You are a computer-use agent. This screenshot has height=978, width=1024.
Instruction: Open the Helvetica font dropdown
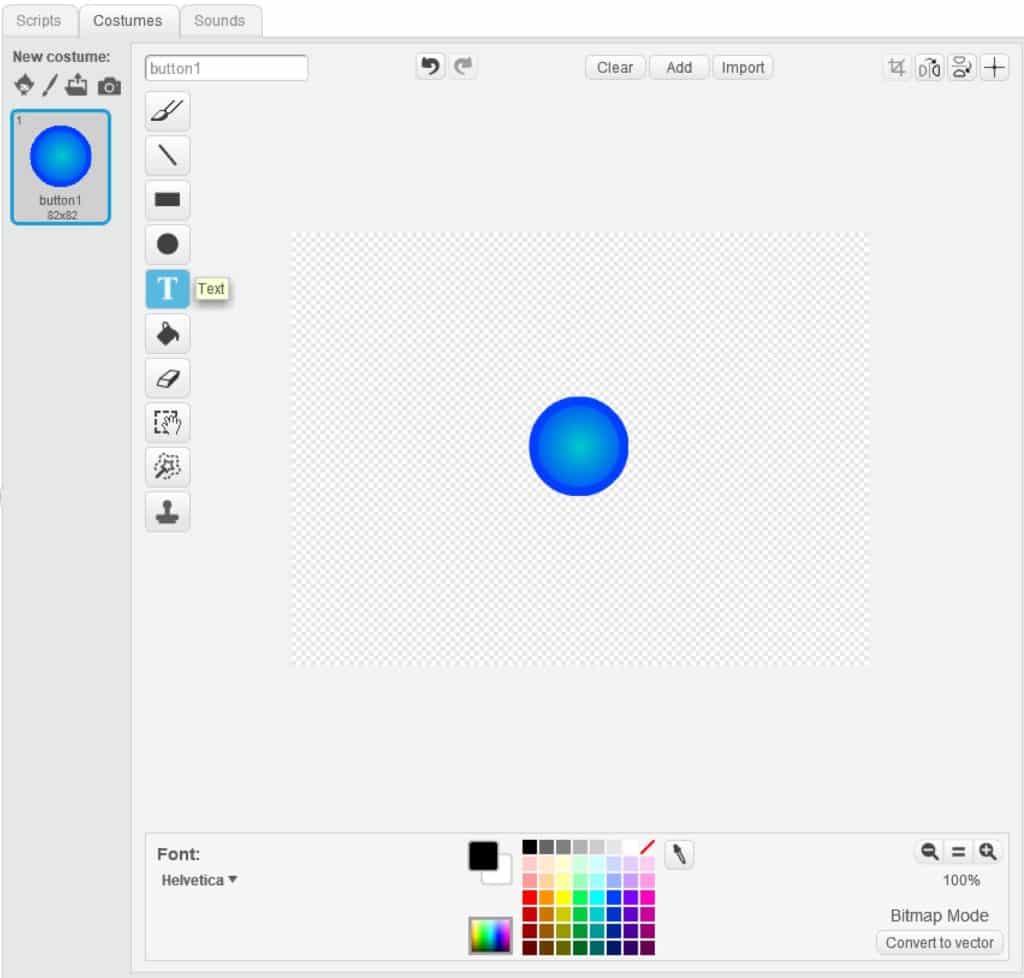(199, 880)
